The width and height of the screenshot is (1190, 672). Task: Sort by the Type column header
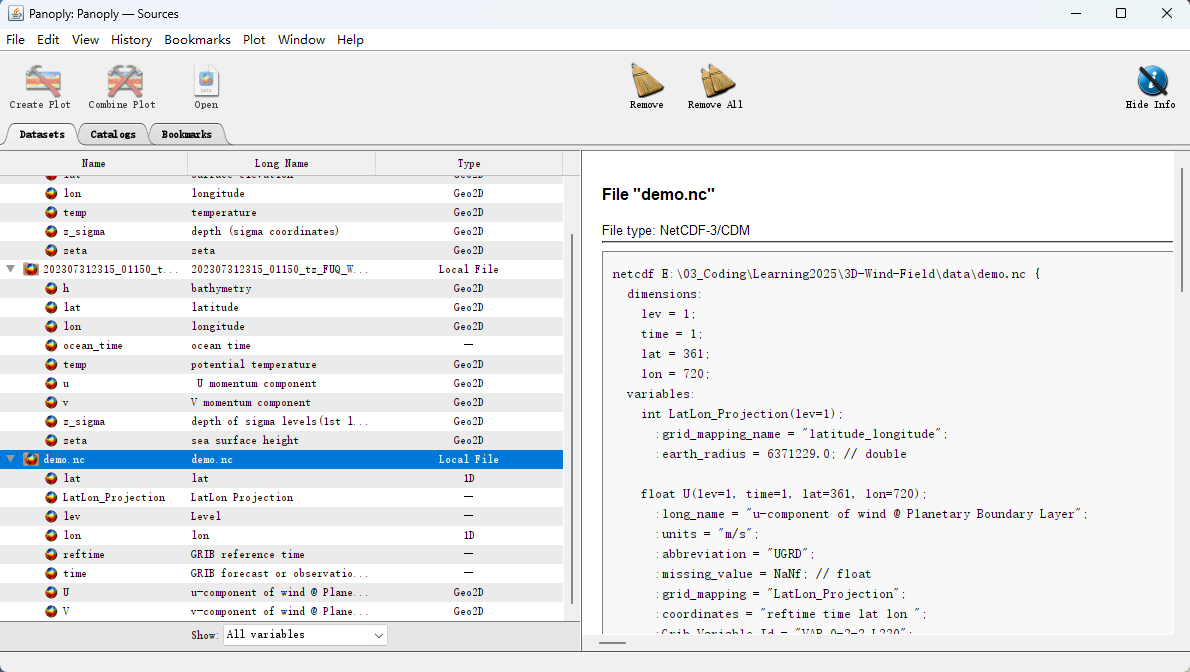point(468,163)
